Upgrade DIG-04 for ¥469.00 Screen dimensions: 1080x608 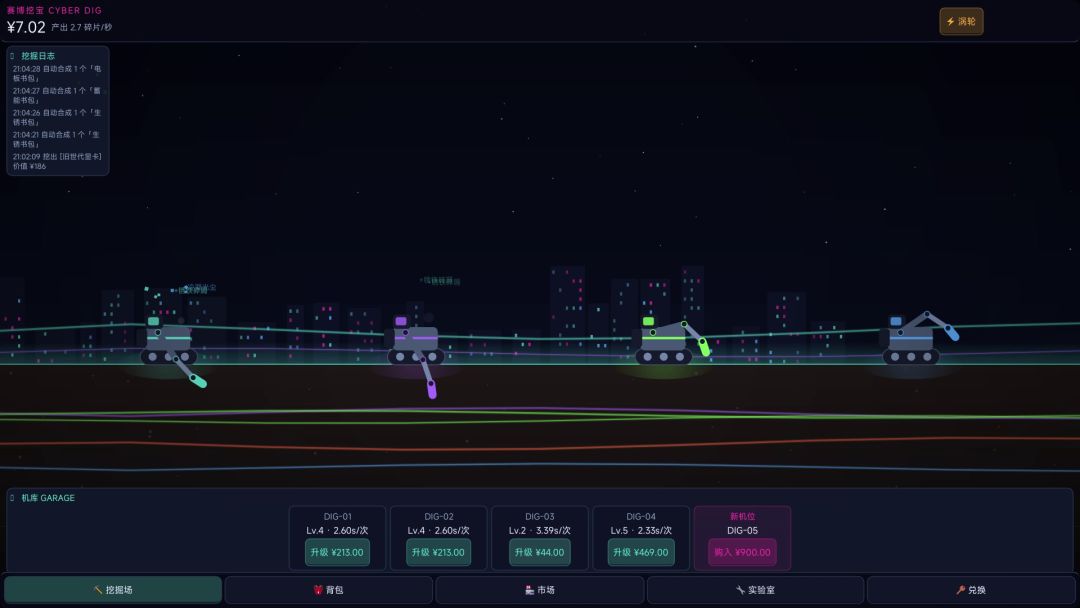pyautogui.click(x=641, y=552)
